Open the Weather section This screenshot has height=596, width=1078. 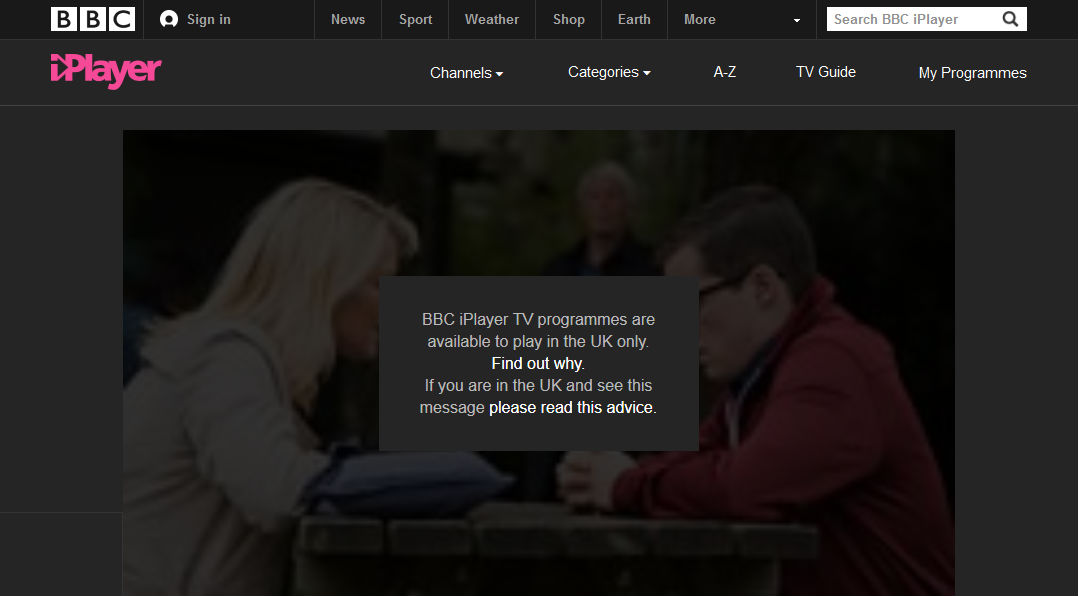[x=492, y=19]
